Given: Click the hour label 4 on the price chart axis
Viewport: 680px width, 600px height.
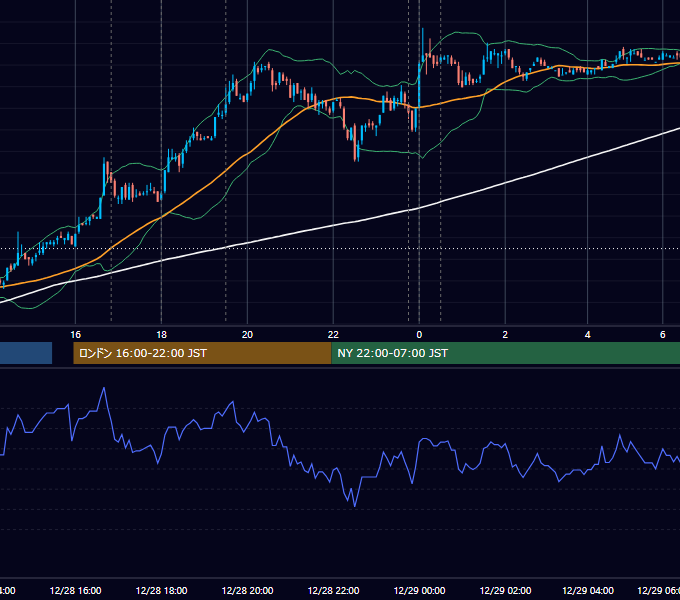Looking at the screenshot, I should (x=588, y=334).
